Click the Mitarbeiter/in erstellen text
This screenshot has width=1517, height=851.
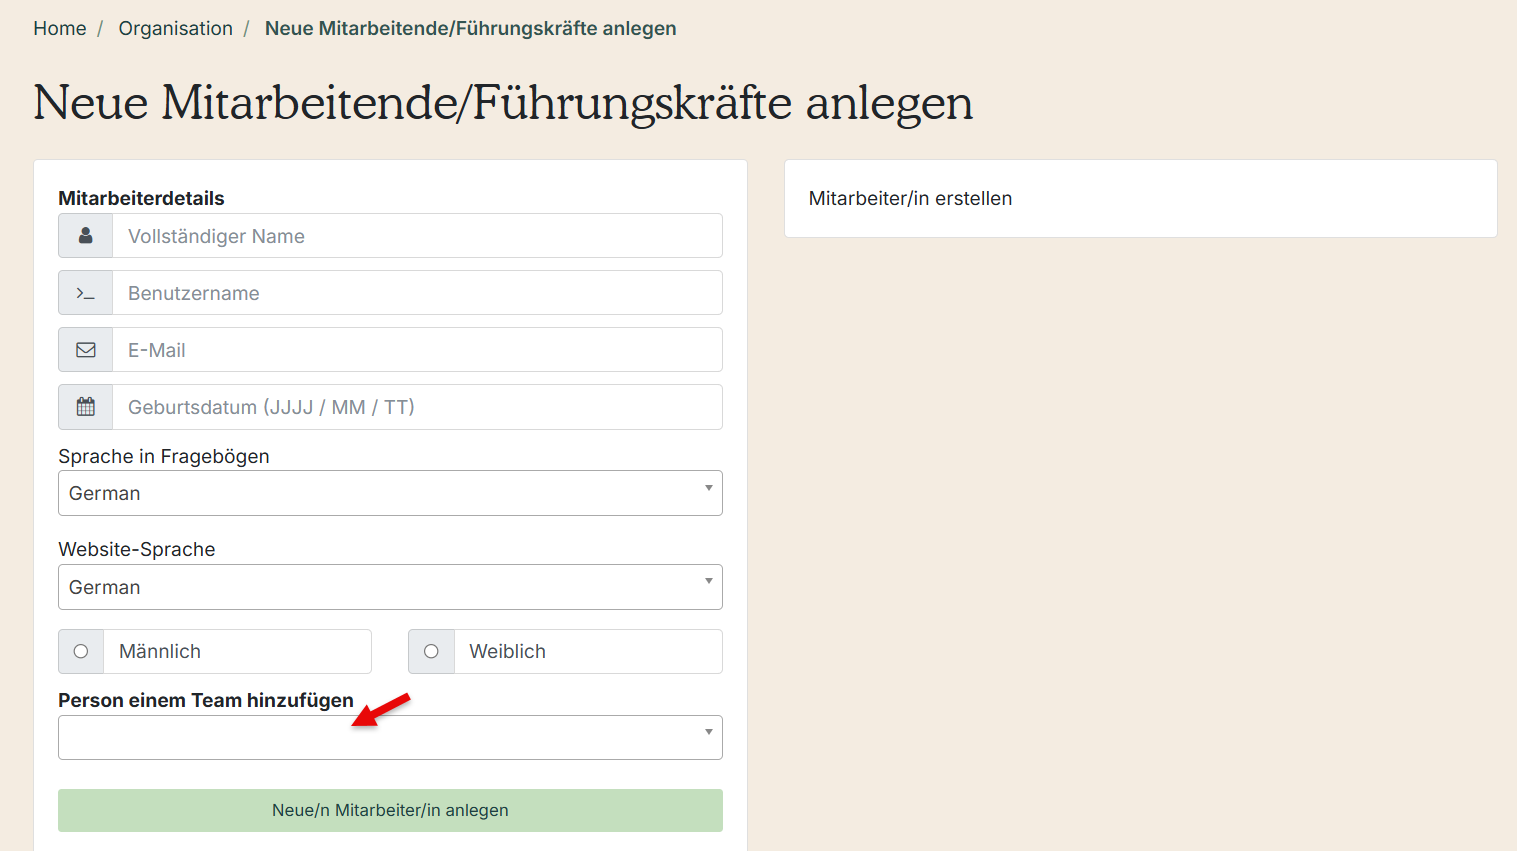[910, 198]
